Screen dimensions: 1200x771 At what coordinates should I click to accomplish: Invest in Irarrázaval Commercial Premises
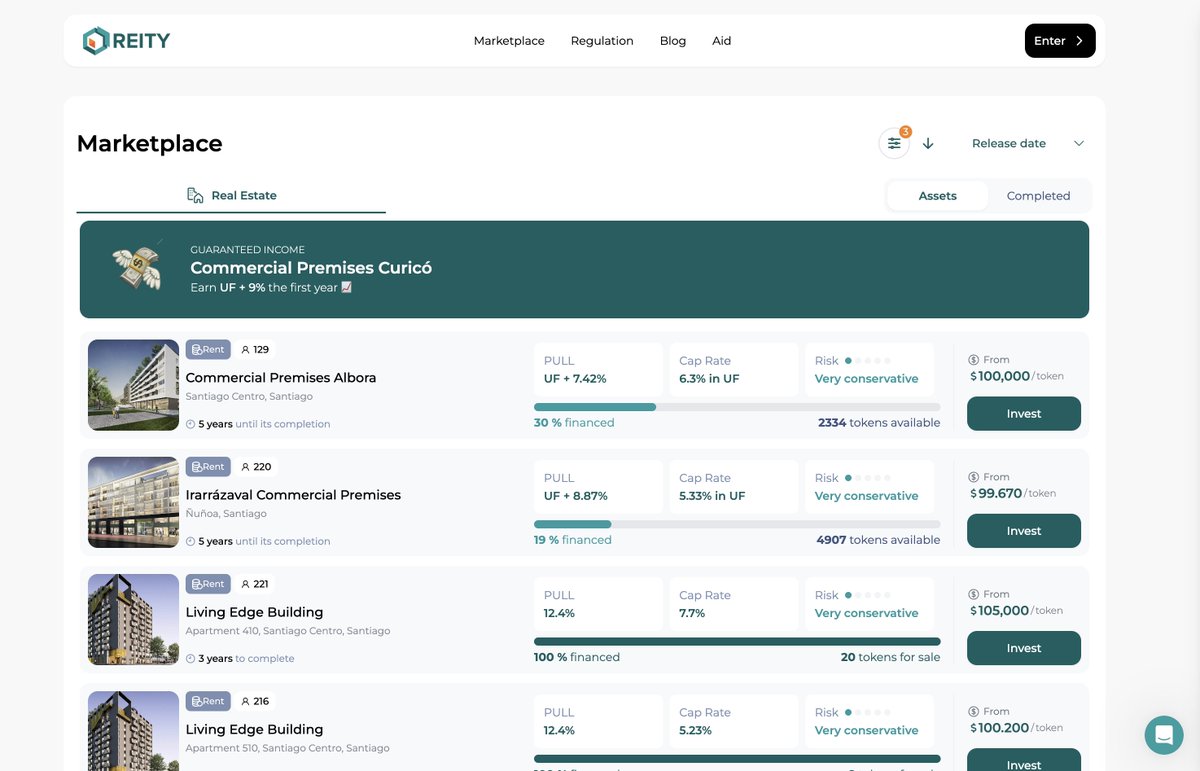click(1024, 531)
